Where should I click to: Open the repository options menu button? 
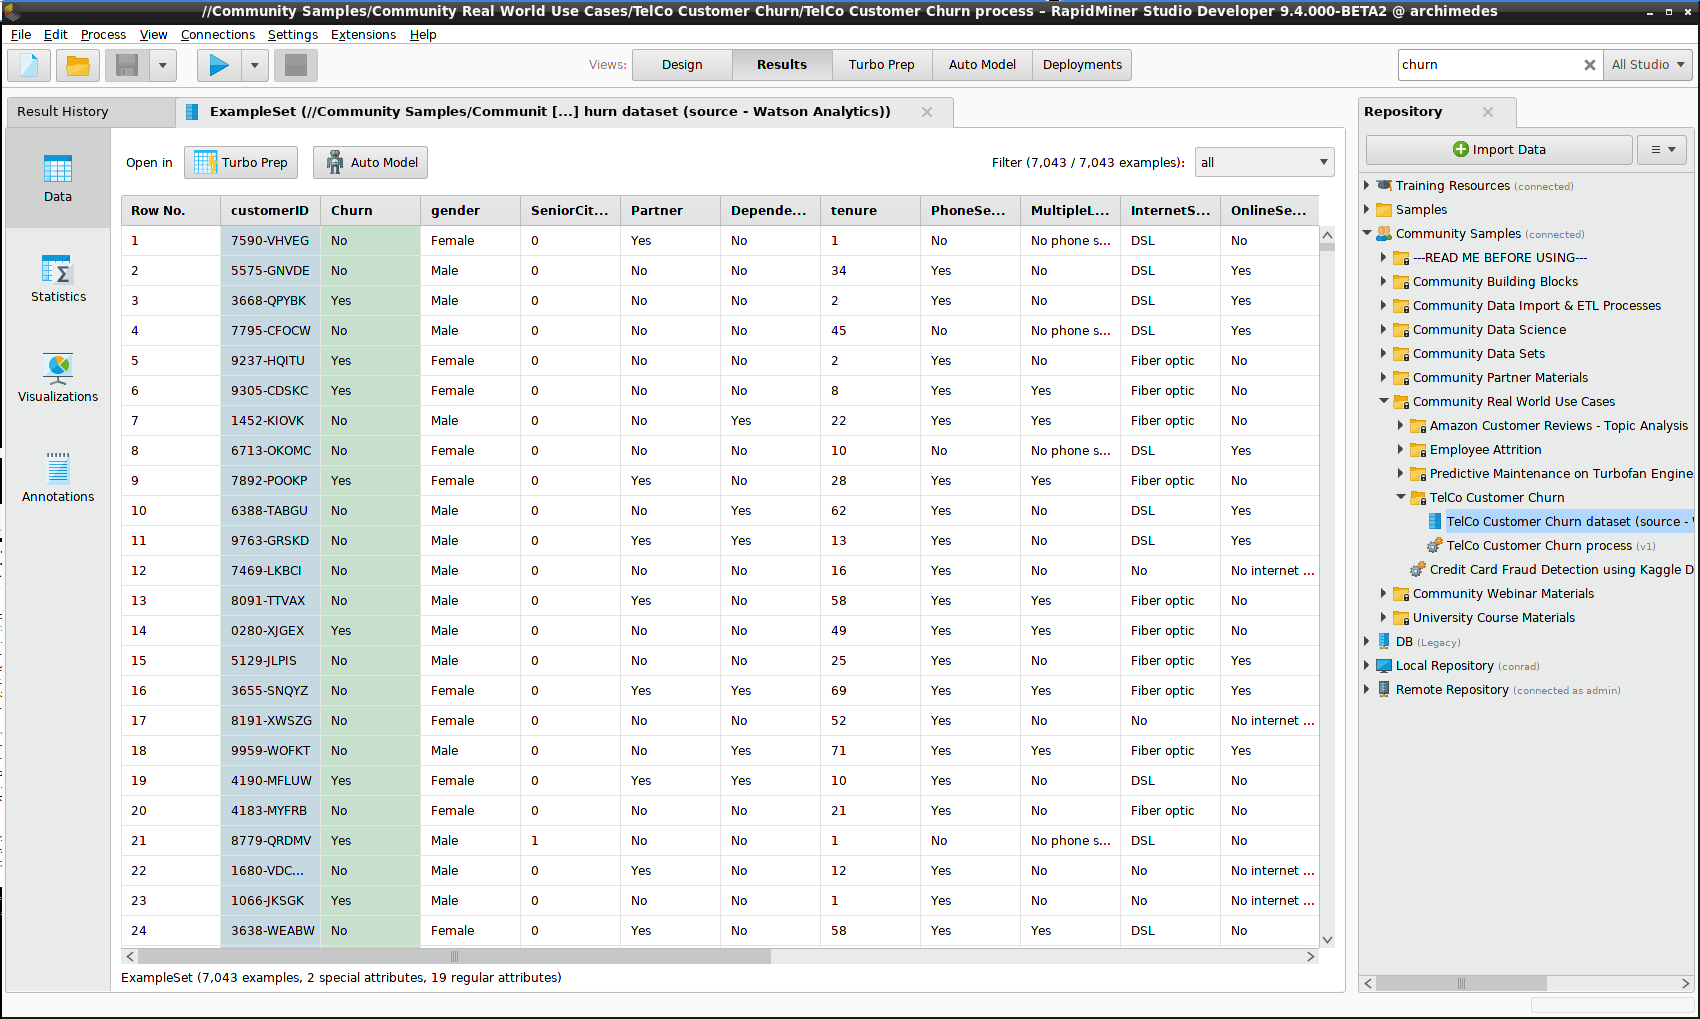1662,150
